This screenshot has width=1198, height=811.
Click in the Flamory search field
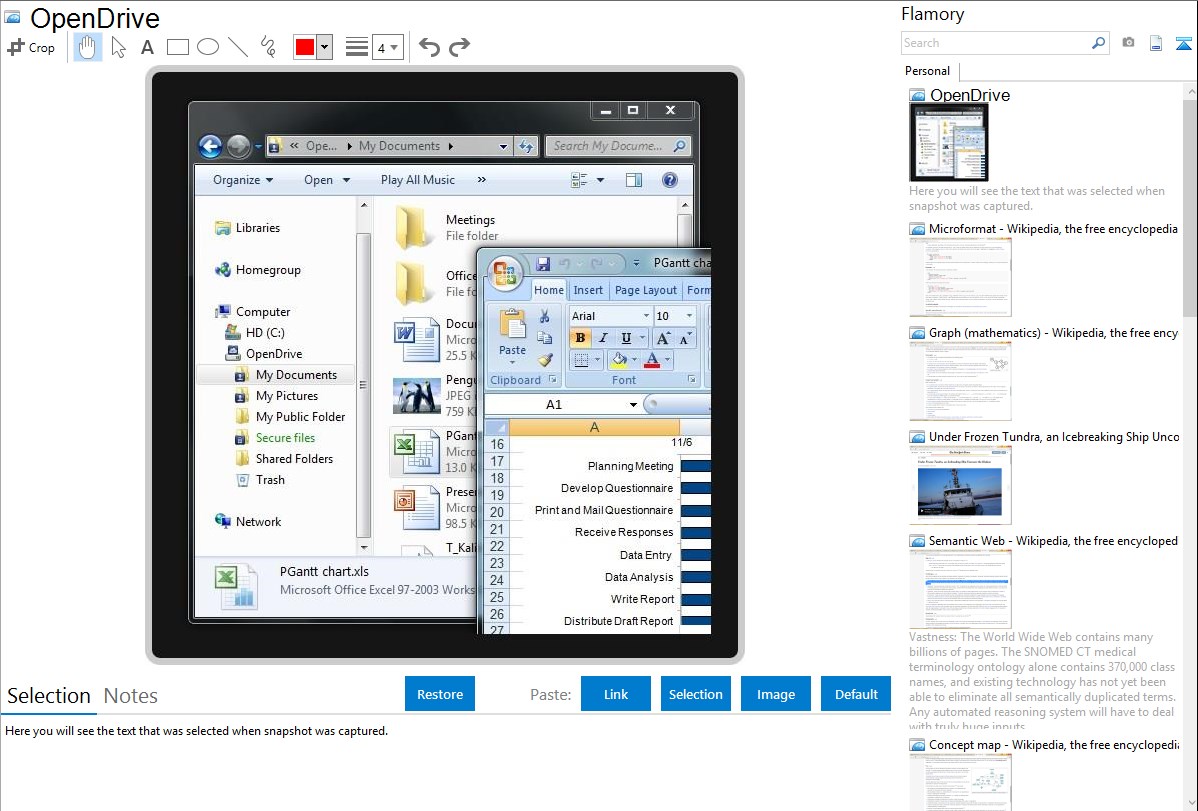tap(994, 43)
